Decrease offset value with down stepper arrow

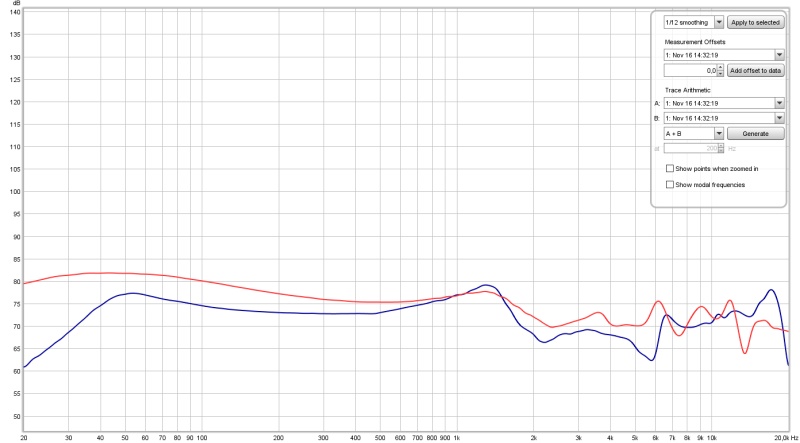(720, 74)
